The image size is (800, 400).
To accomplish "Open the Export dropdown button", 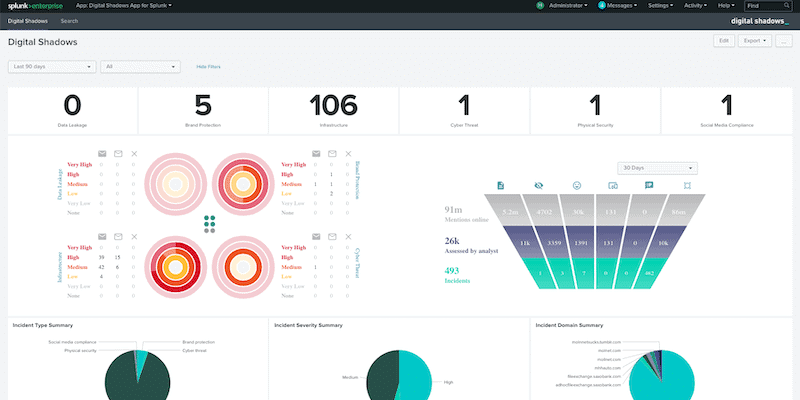I will [x=755, y=41].
